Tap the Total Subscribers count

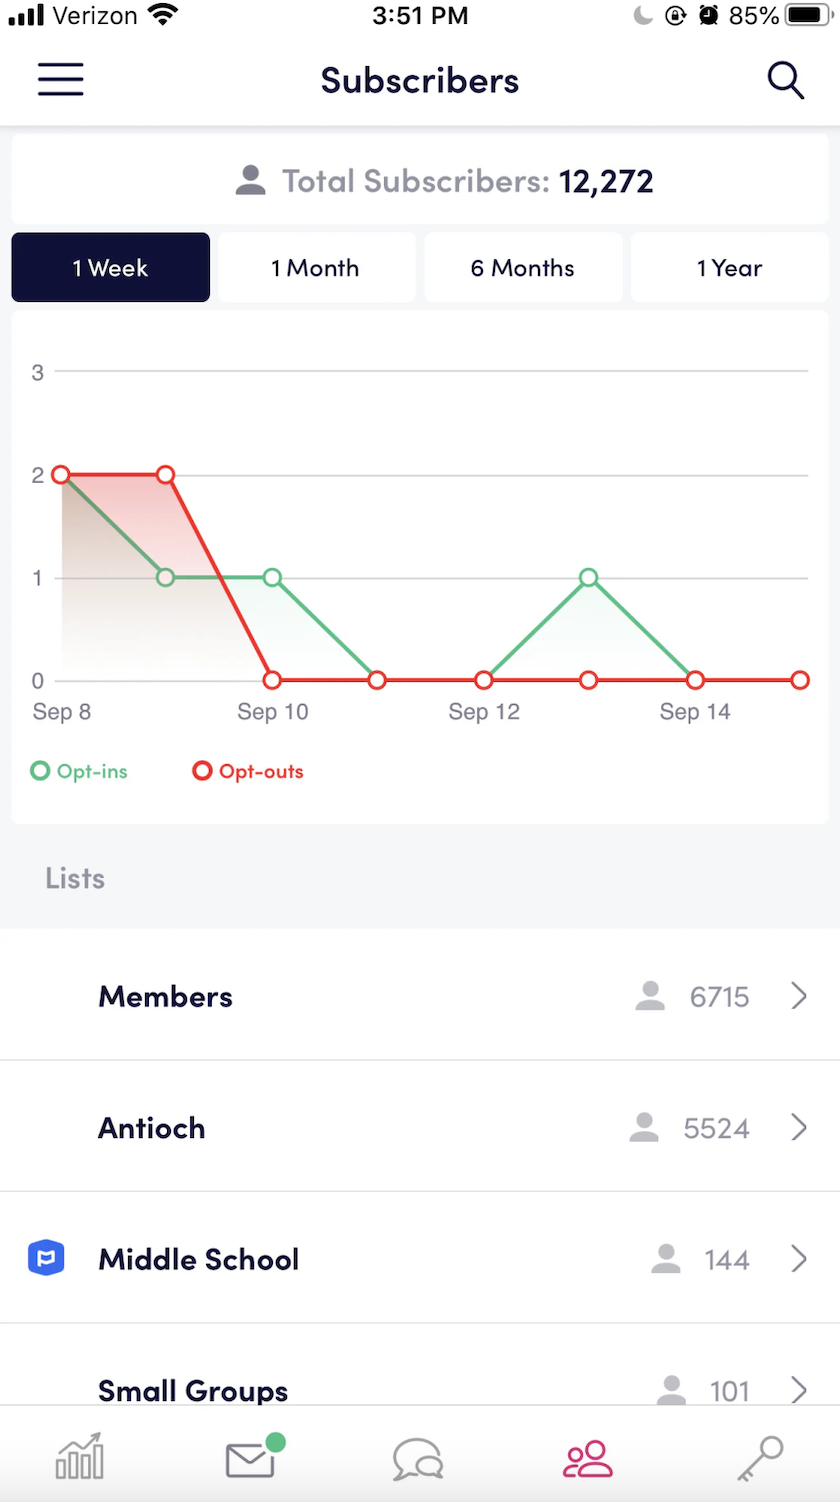click(606, 181)
